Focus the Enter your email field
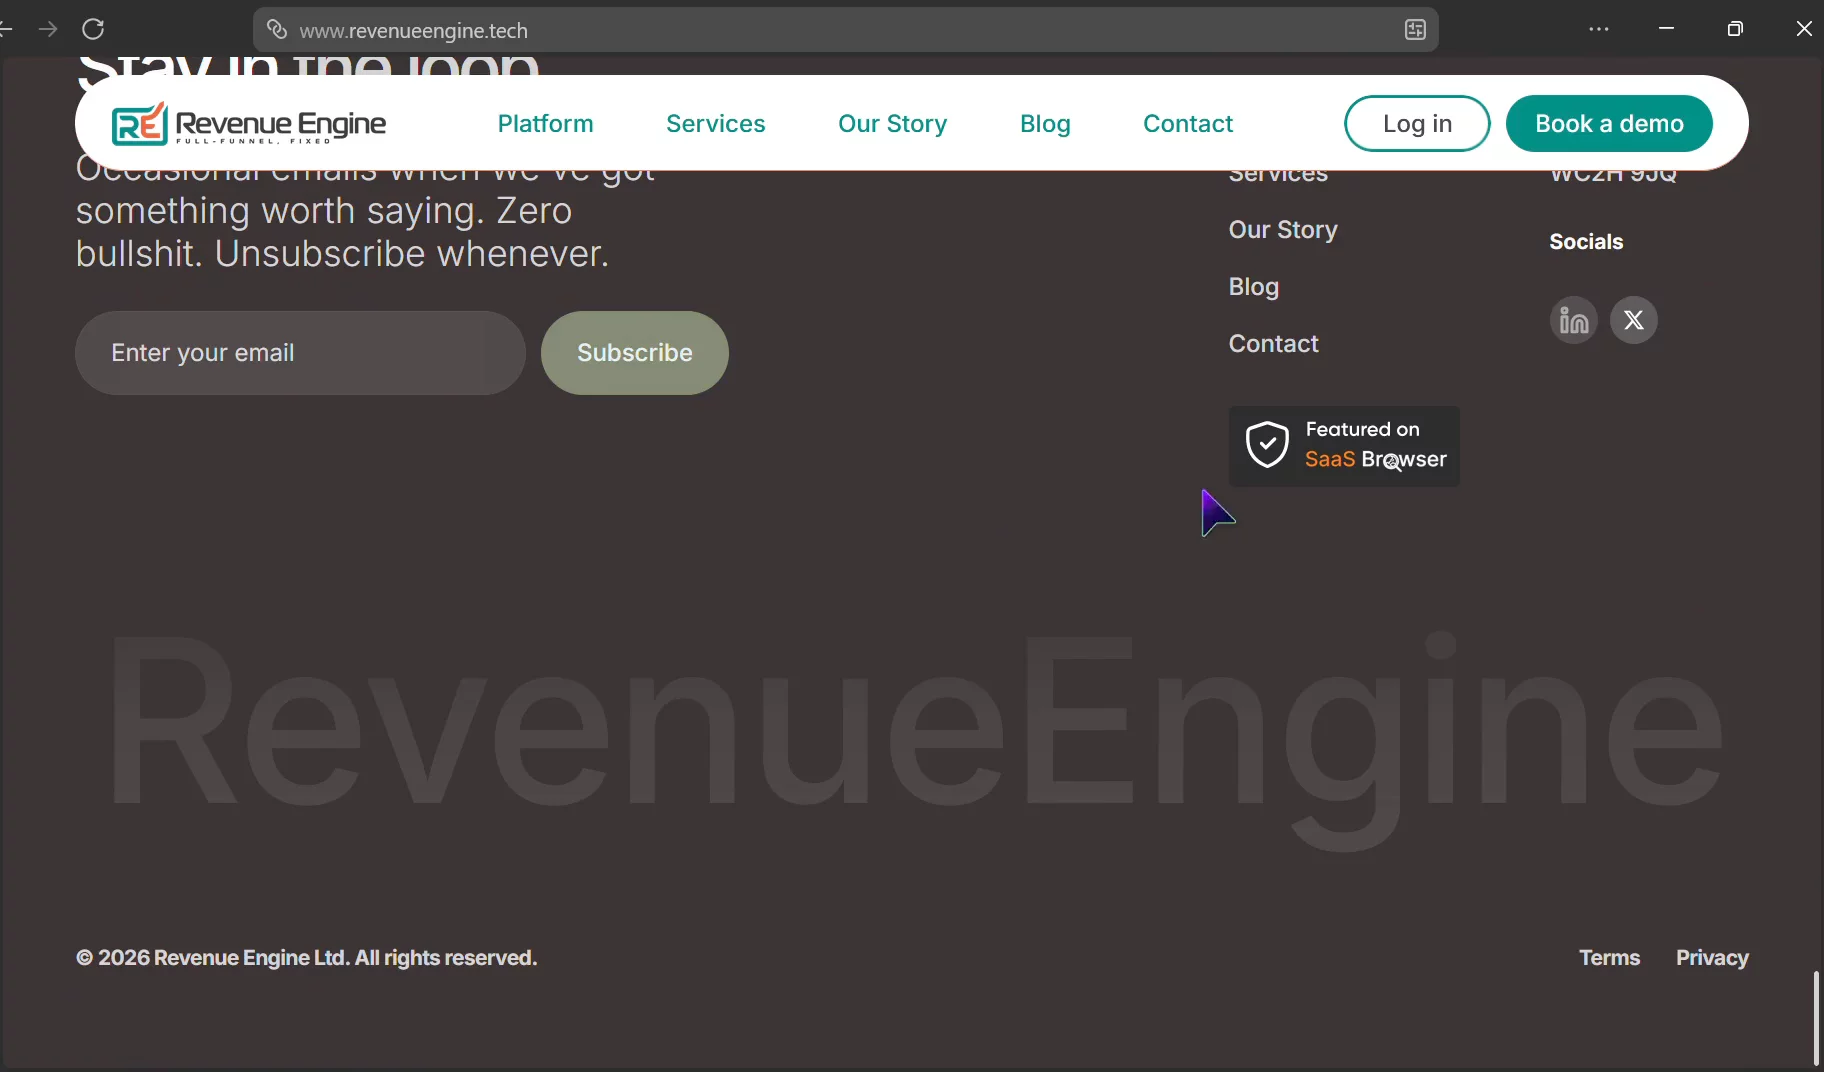The height and width of the screenshot is (1072, 1824). (x=300, y=353)
